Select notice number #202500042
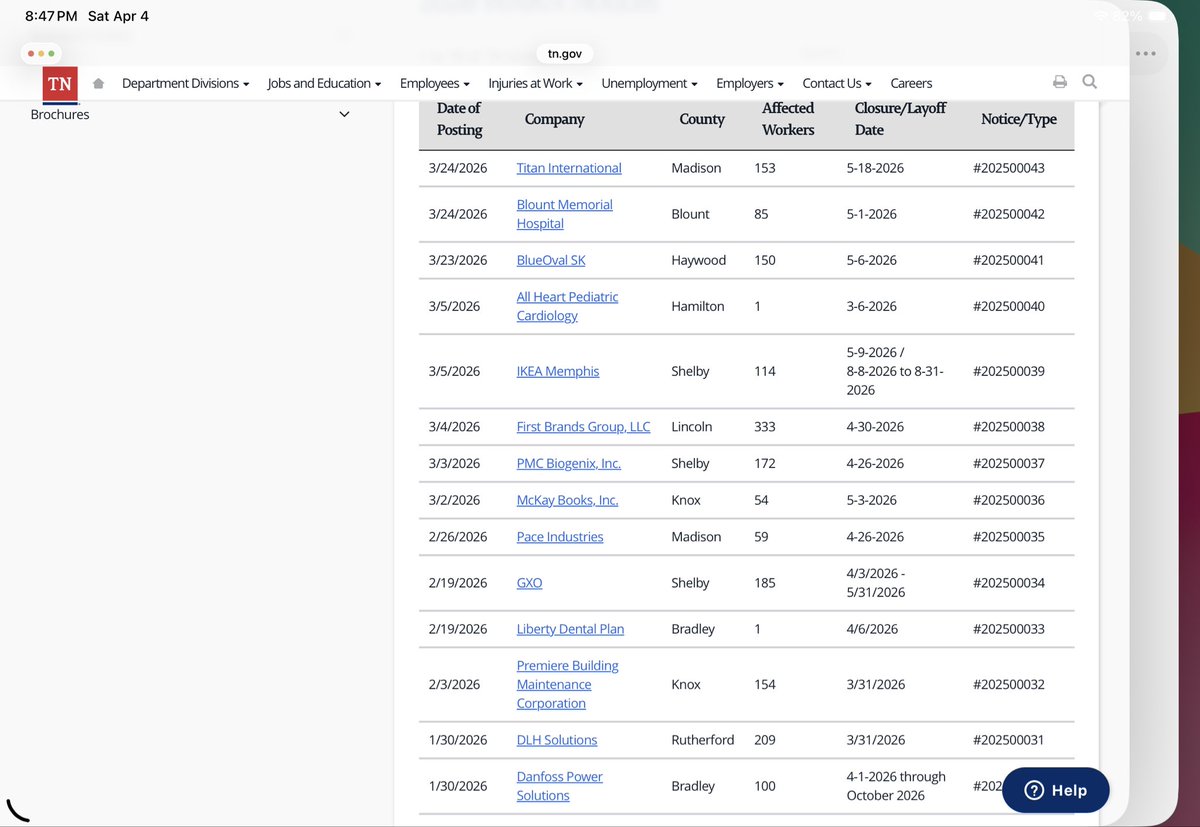This screenshot has width=1200, height=827. (x=1008, y=214)
